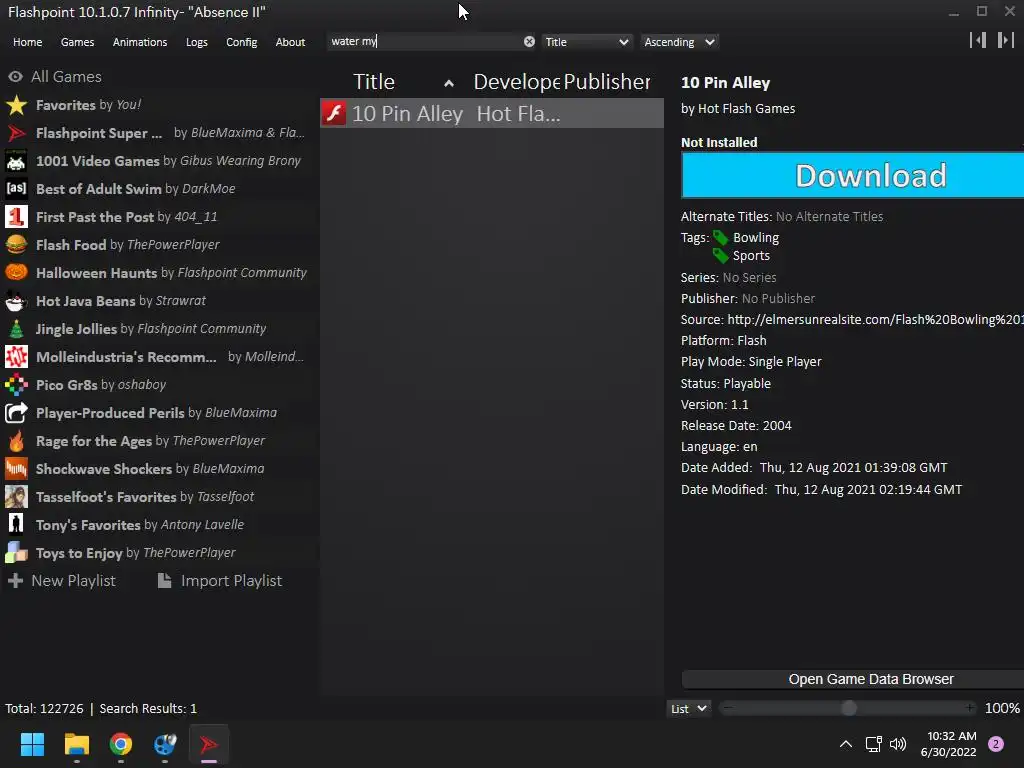Open the notifications badge showing 2
The image size is (1024, 768).
pos(996,744)
